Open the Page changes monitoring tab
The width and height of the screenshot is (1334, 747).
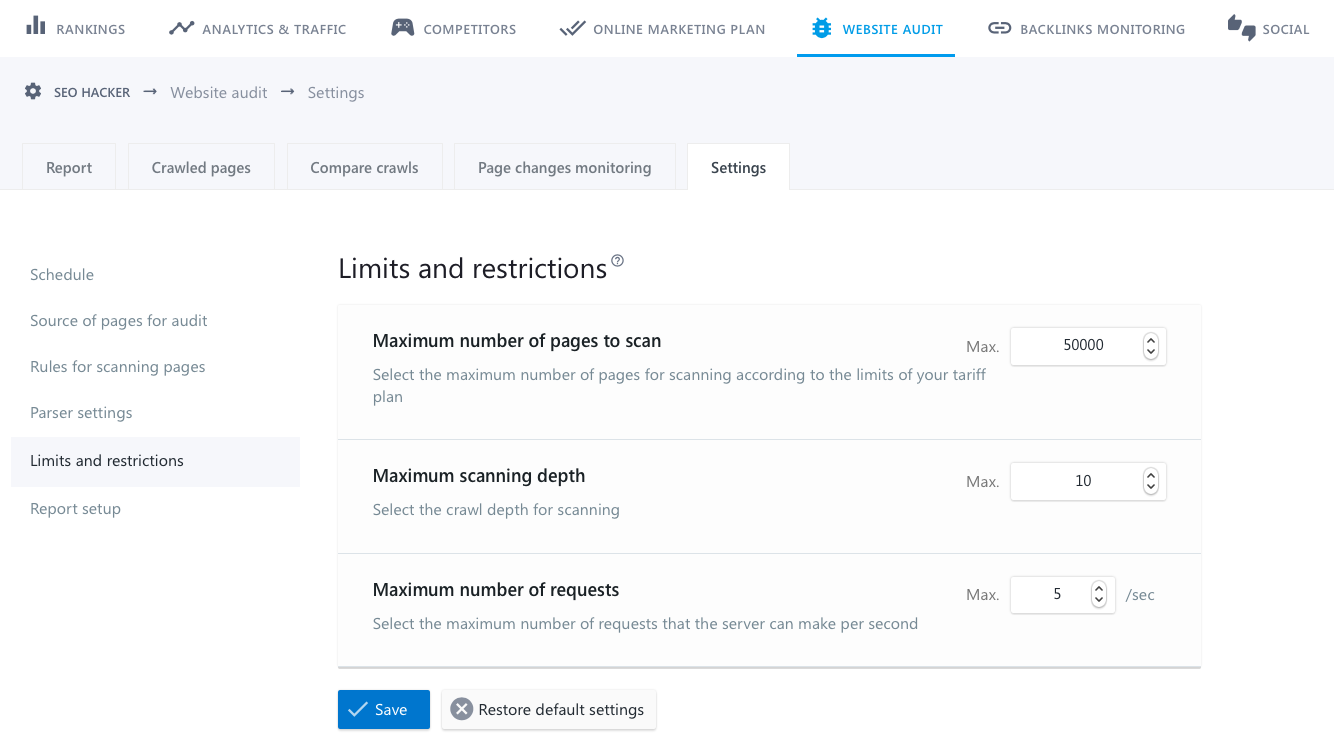pyautogui.click(x=564, y=167)
